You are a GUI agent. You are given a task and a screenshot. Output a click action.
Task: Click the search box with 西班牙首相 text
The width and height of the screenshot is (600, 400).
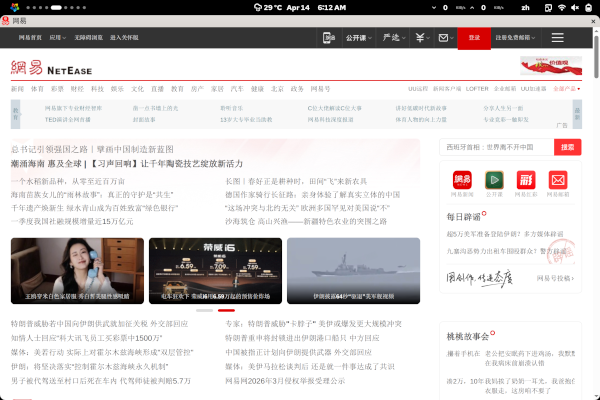(x=497, y=147)
